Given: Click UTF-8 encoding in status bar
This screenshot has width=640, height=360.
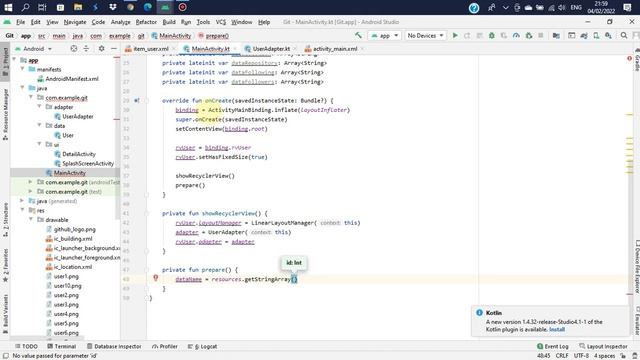Looking at the screenshot, I should pos(581,356).
